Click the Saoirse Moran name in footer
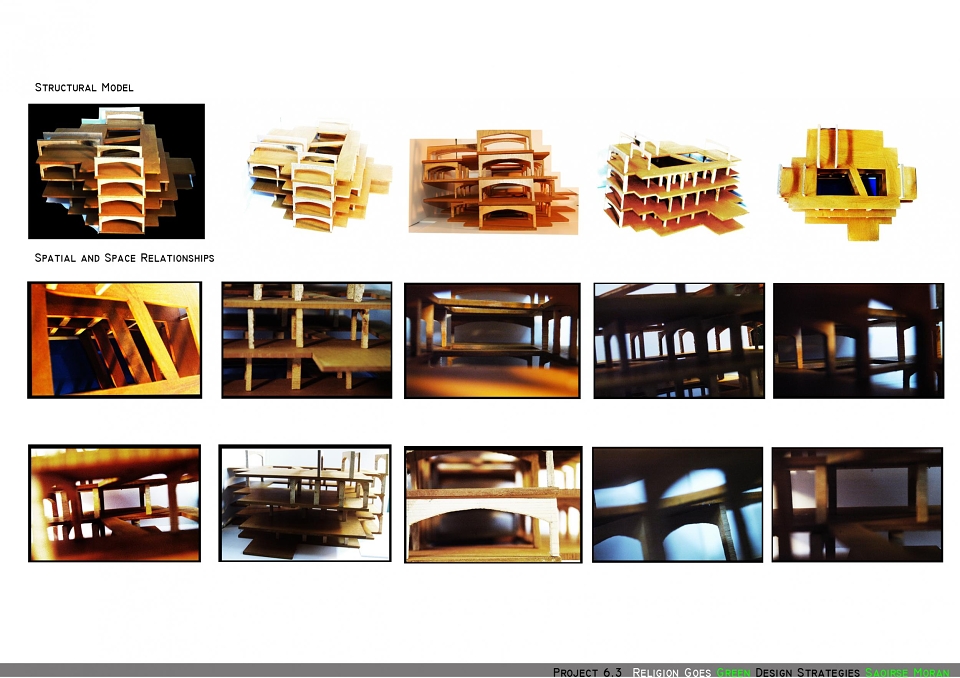 click(x=907, y=672)
